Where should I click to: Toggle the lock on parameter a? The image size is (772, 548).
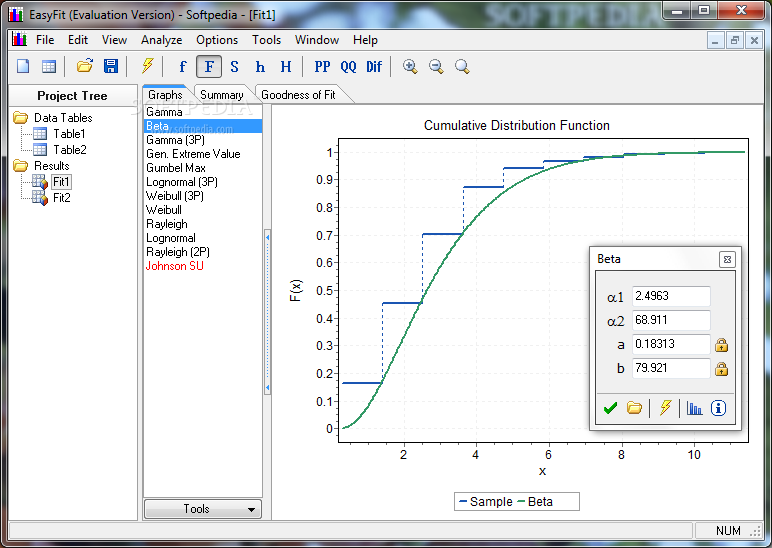(x=721, y=345)
